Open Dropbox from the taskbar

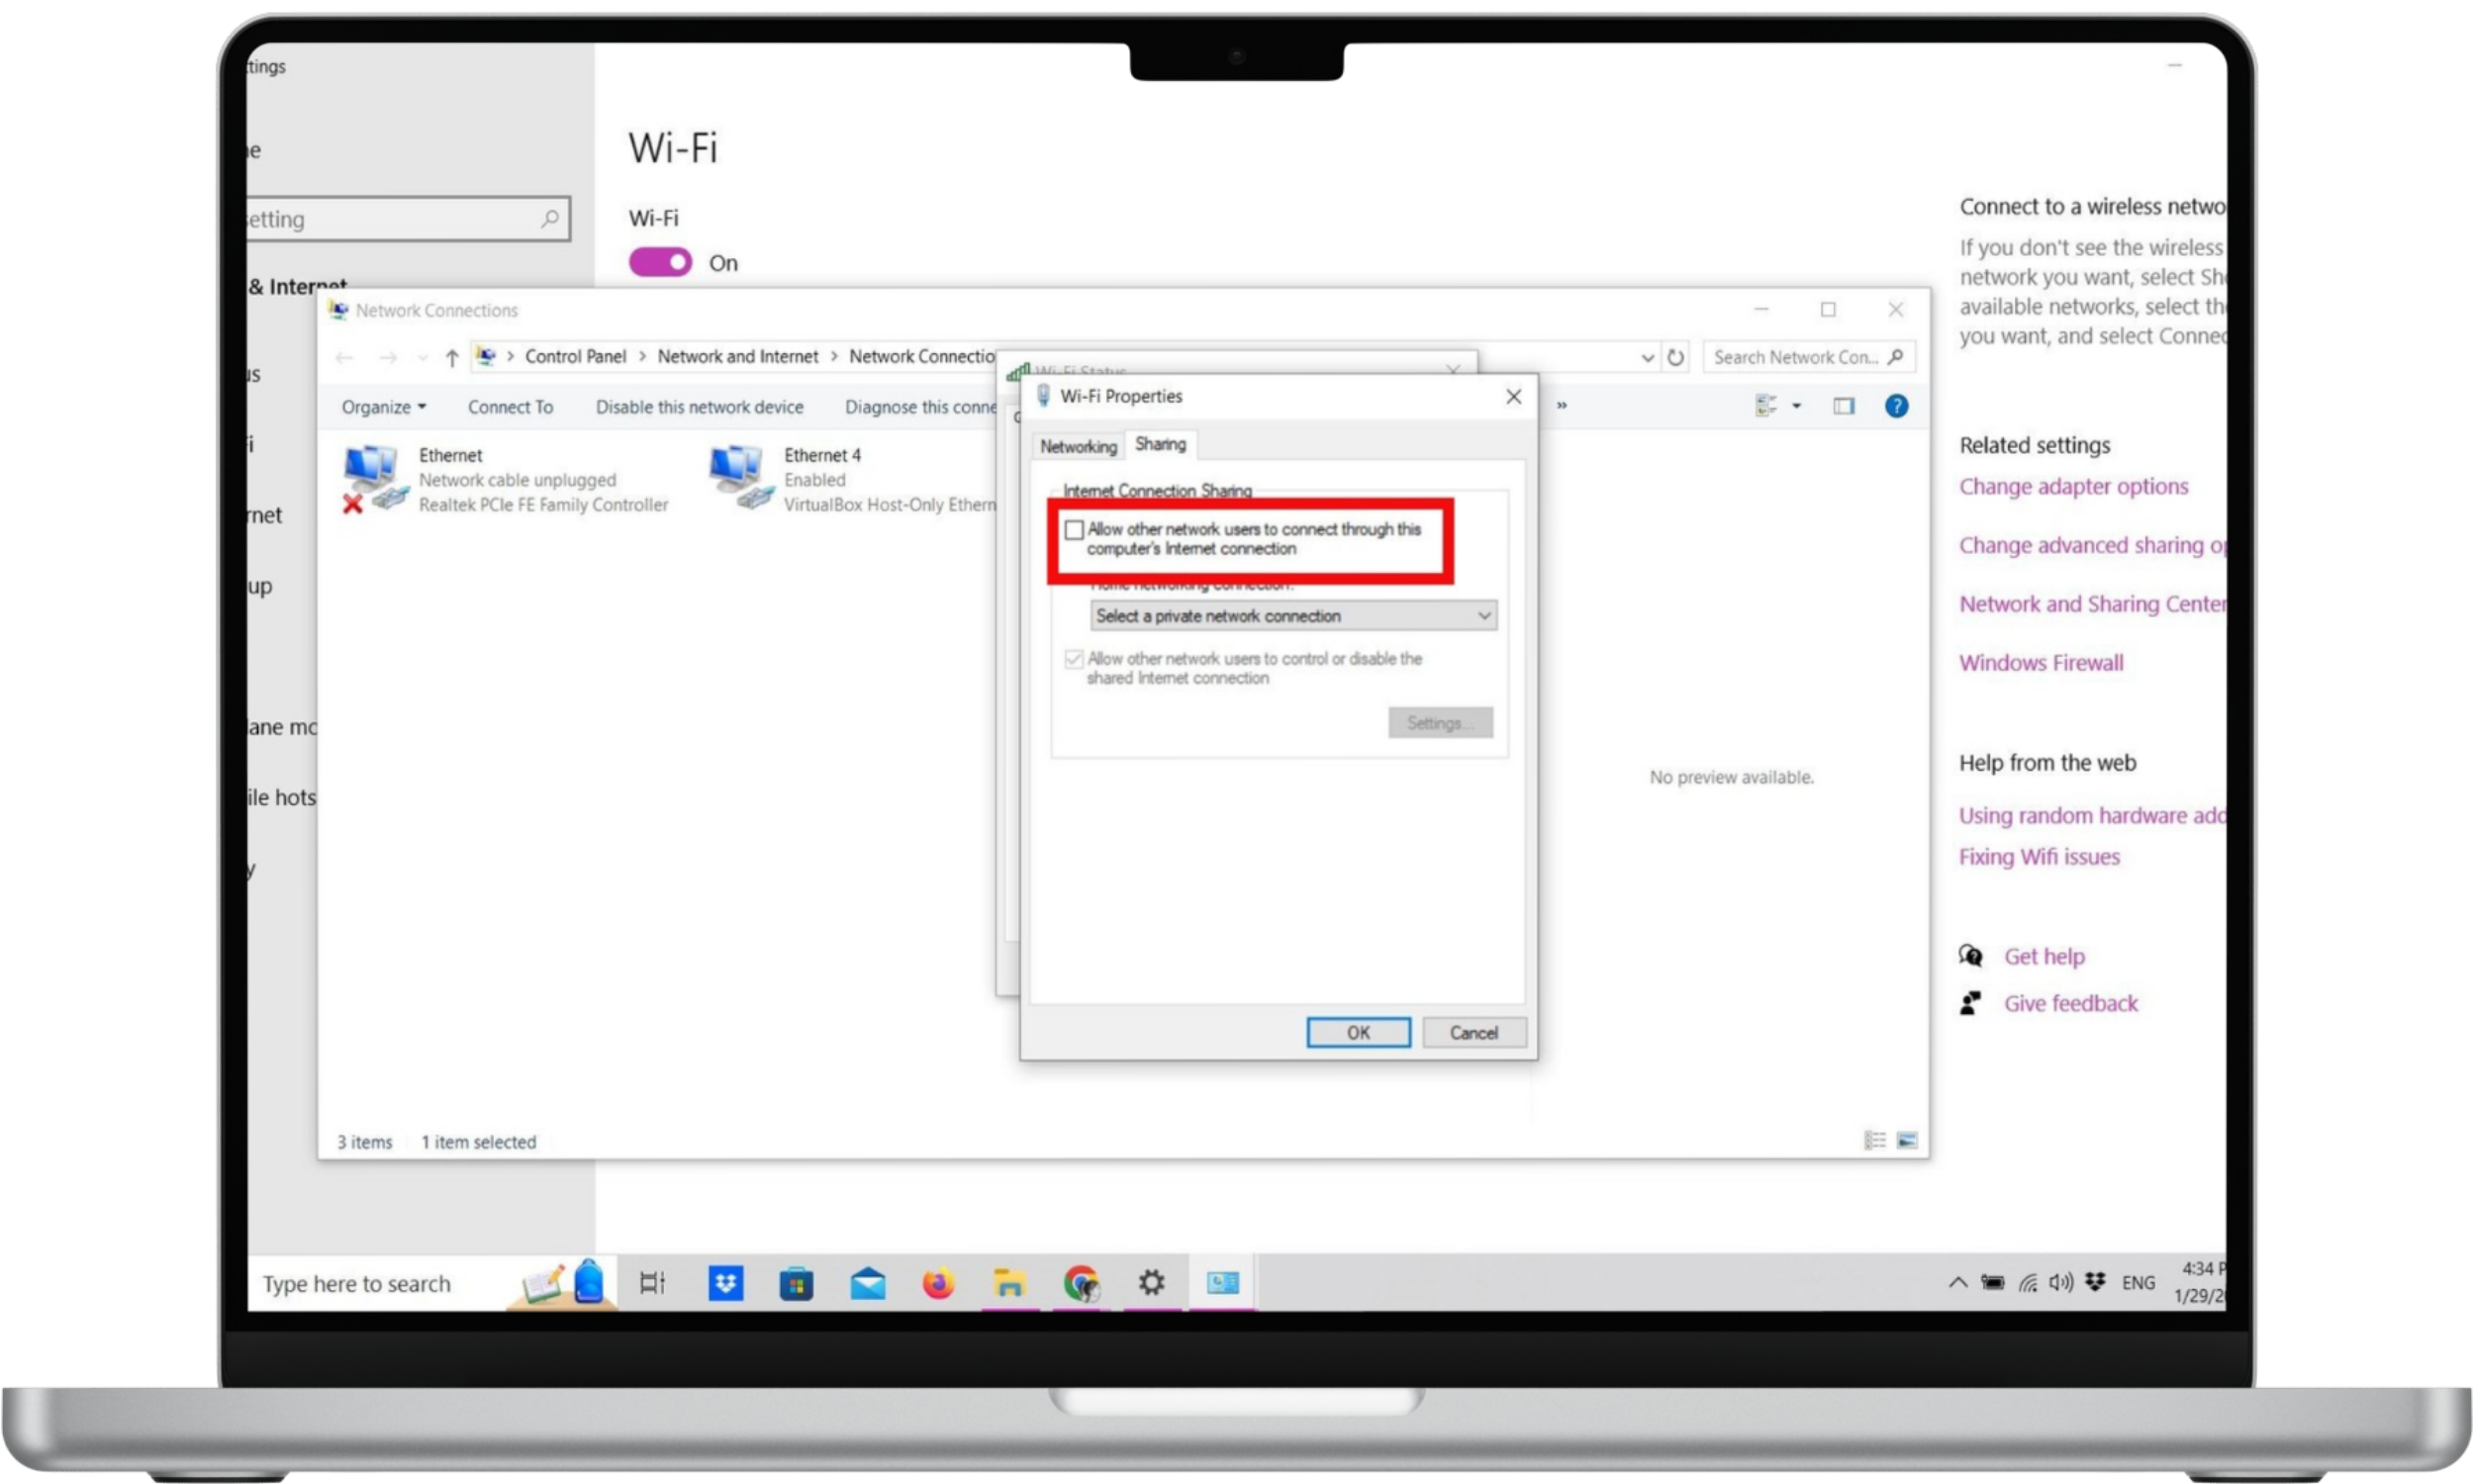(726, 1282)
